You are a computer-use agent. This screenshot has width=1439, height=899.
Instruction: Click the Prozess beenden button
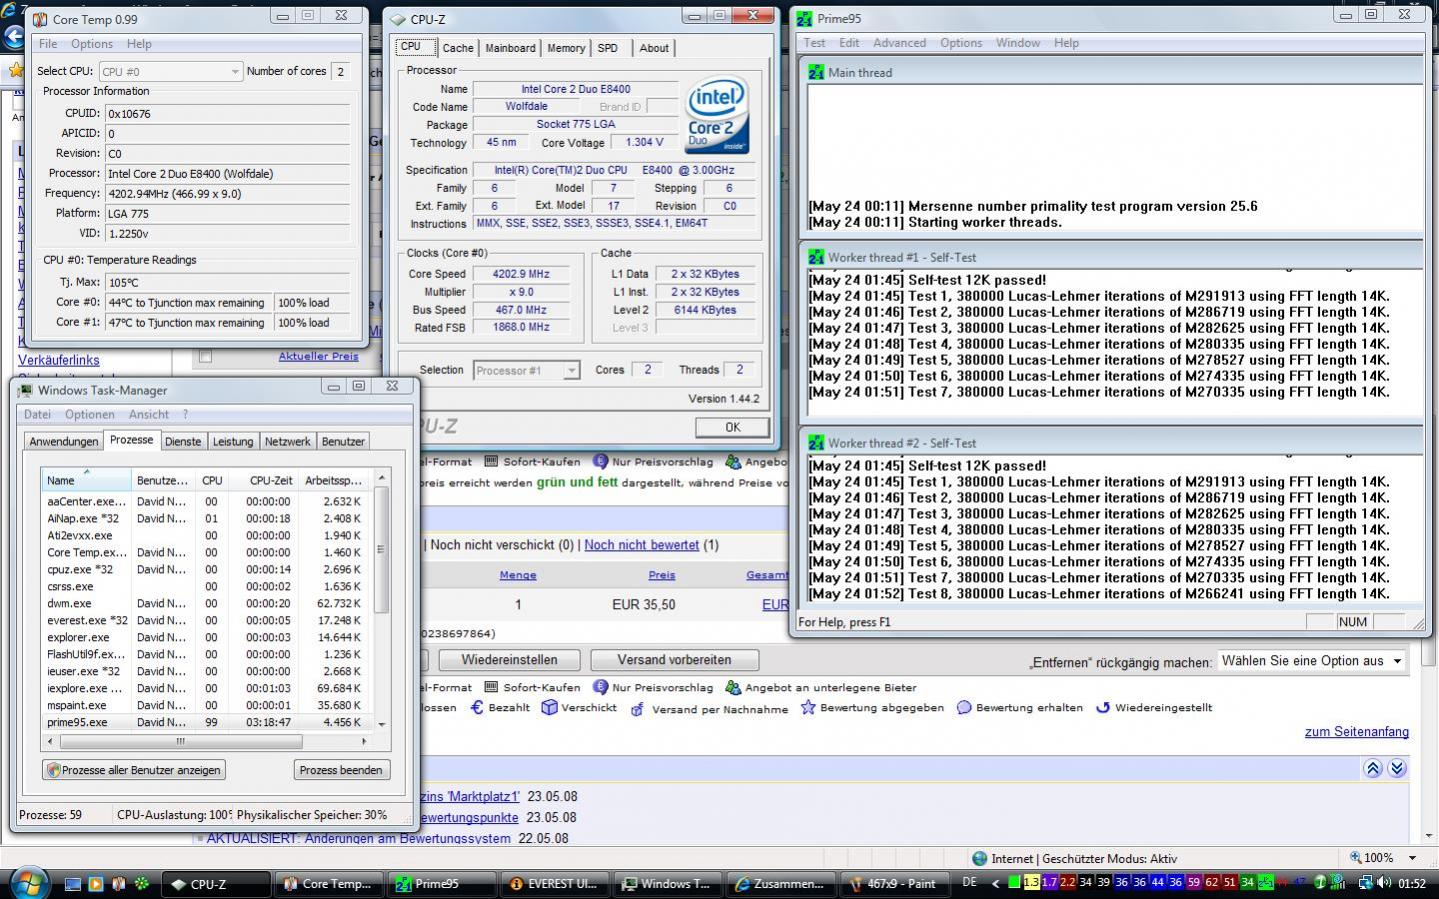[340, 770]
